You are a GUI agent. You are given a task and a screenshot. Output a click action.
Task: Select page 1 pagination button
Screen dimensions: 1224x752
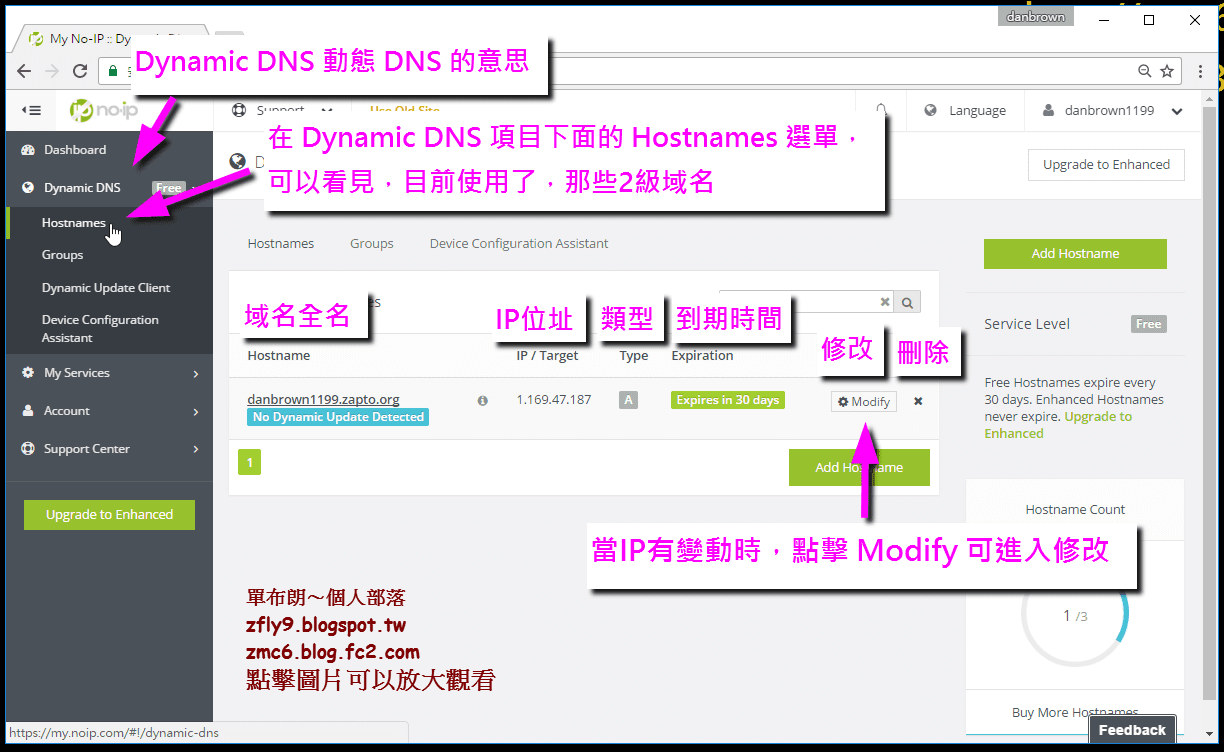tap(249, 462)
